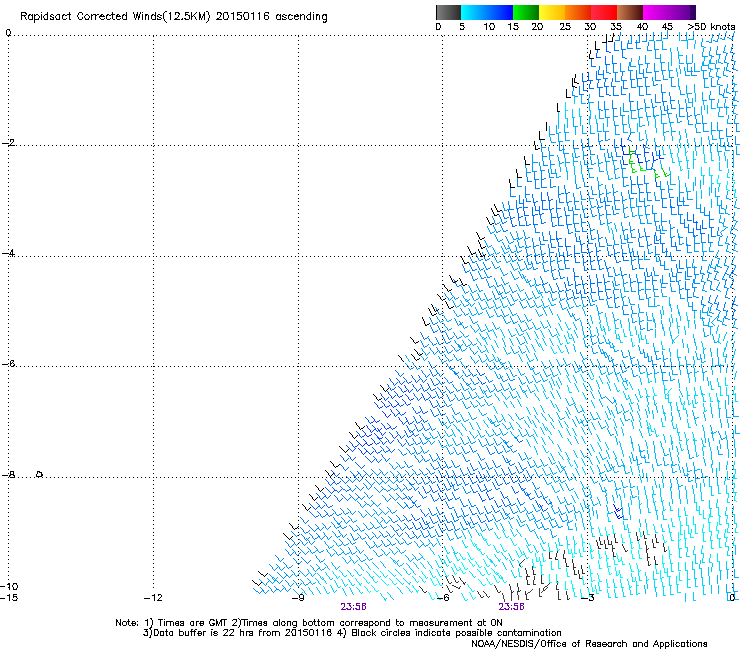Click the cyan-to-blue 5-15 knots legend segment
This screenshot has width=740, height=650.
487,12
